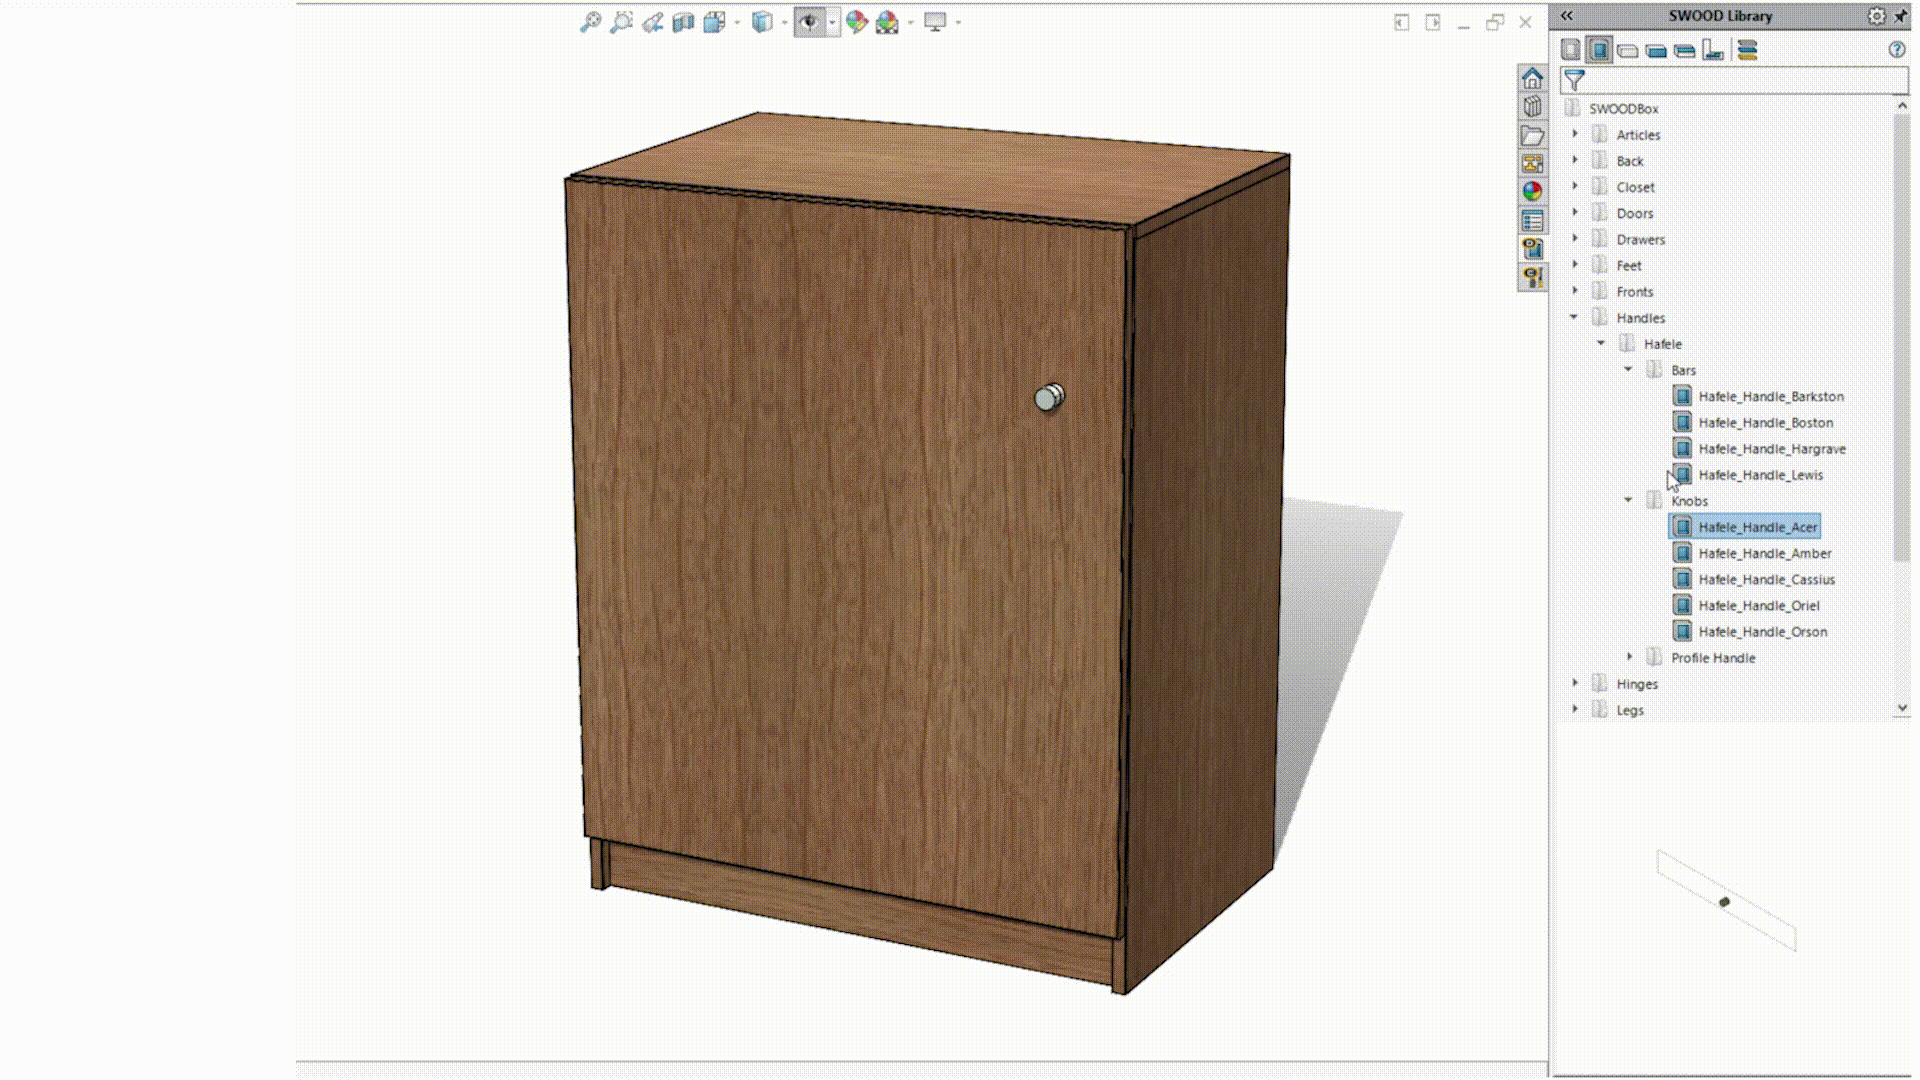Select Hafele_Handle_Boston item
1920x1080 pixels.
click(x=1765, y=422)
